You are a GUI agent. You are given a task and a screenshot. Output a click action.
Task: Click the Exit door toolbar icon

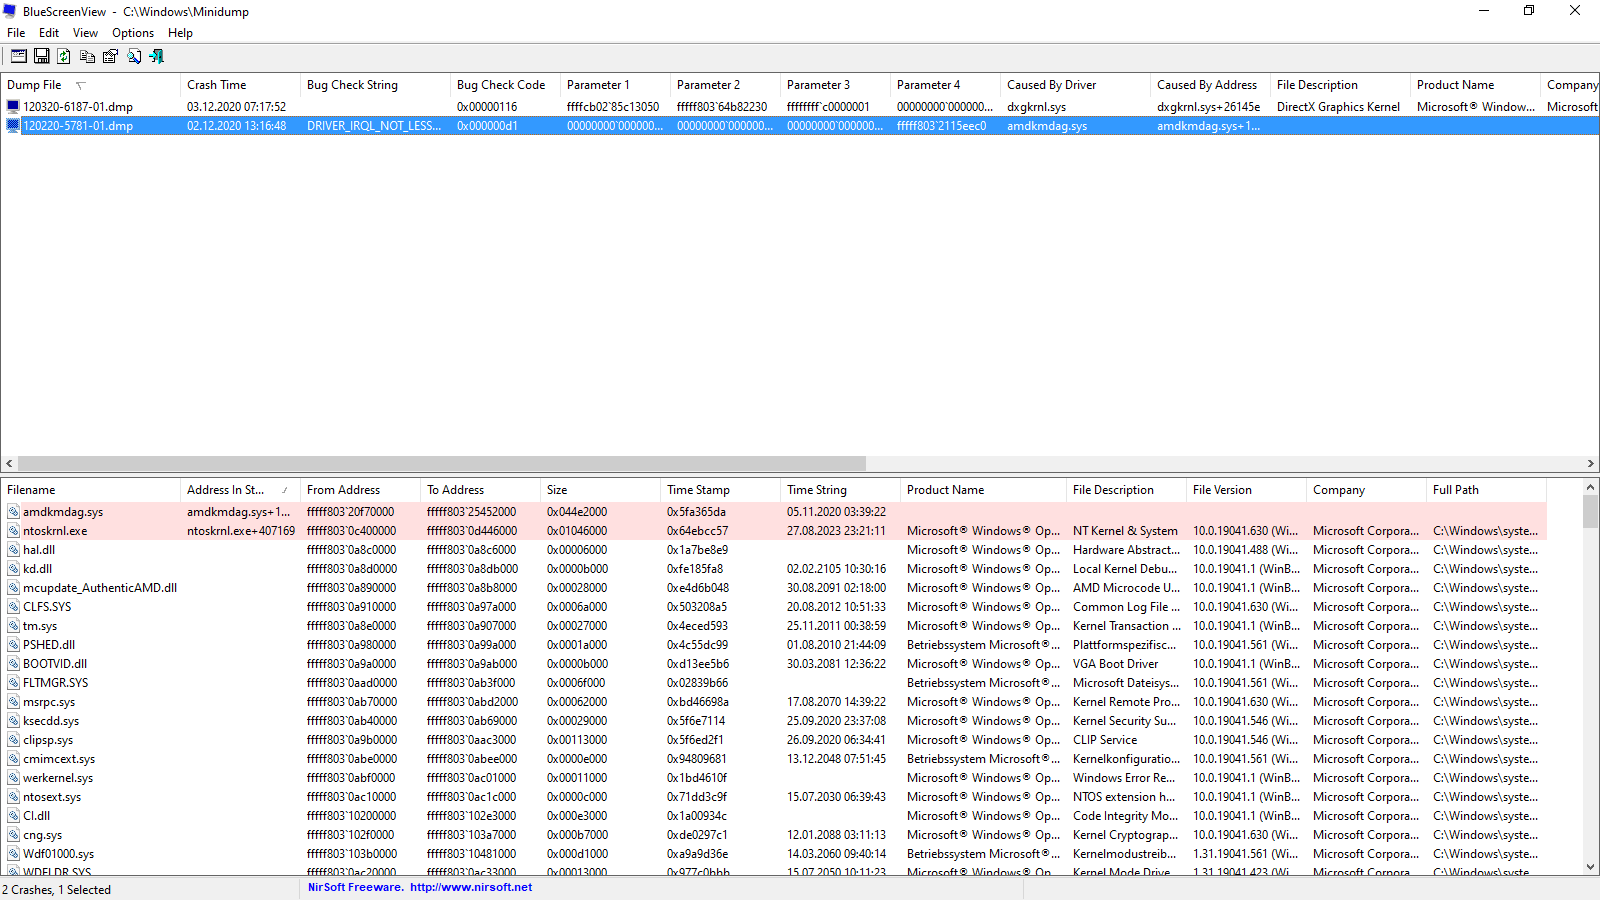pyautogui.click(x=156, y=57)
